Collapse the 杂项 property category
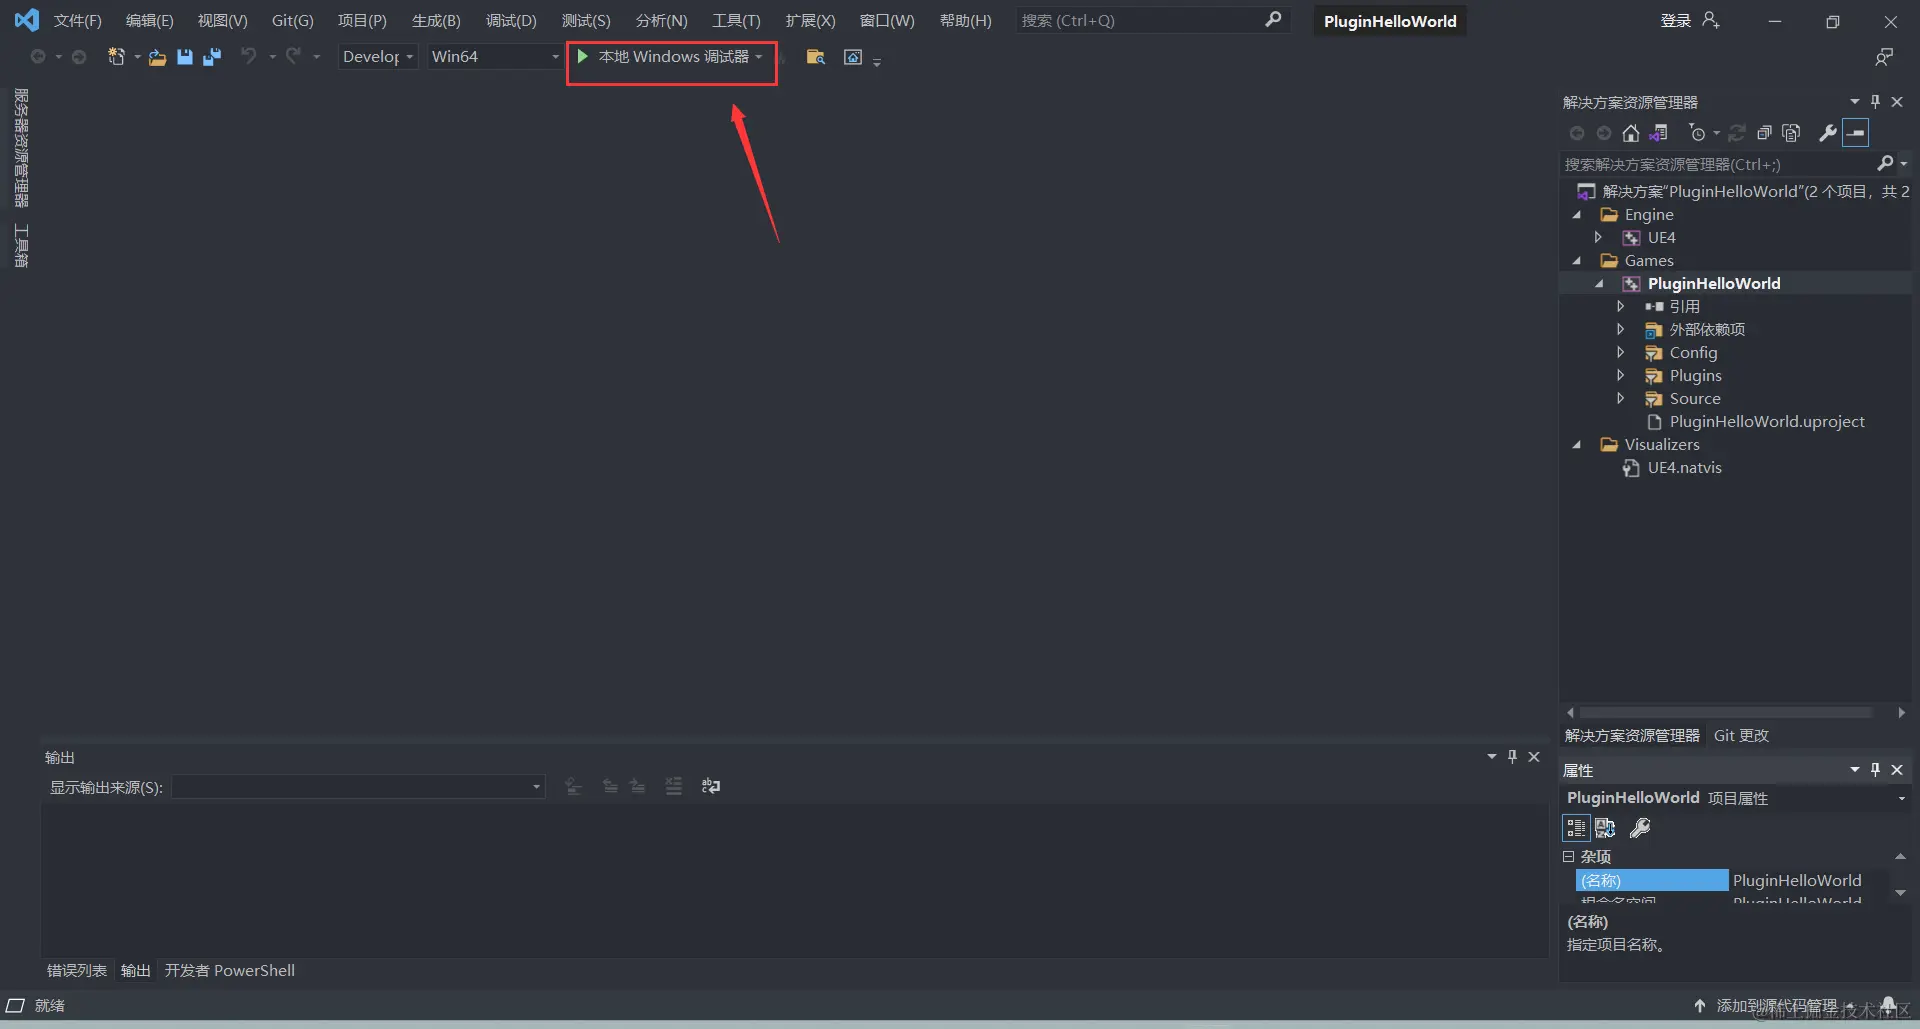Screen dimensions: 1920x1029 (1569, 857)
